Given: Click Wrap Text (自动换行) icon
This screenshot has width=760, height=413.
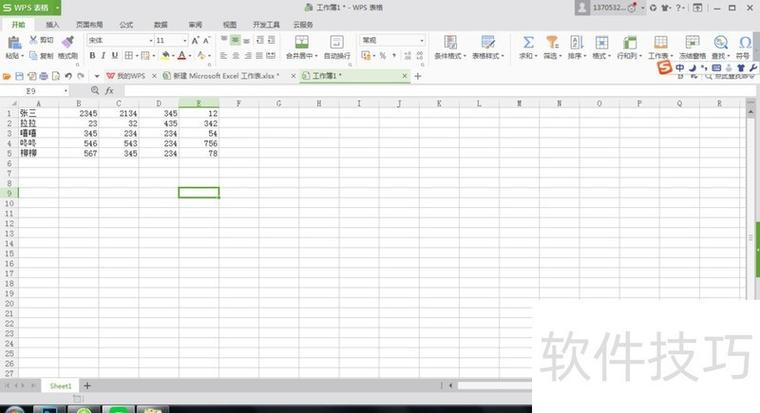Looking at the screenshot, I should tap(337, 42).
